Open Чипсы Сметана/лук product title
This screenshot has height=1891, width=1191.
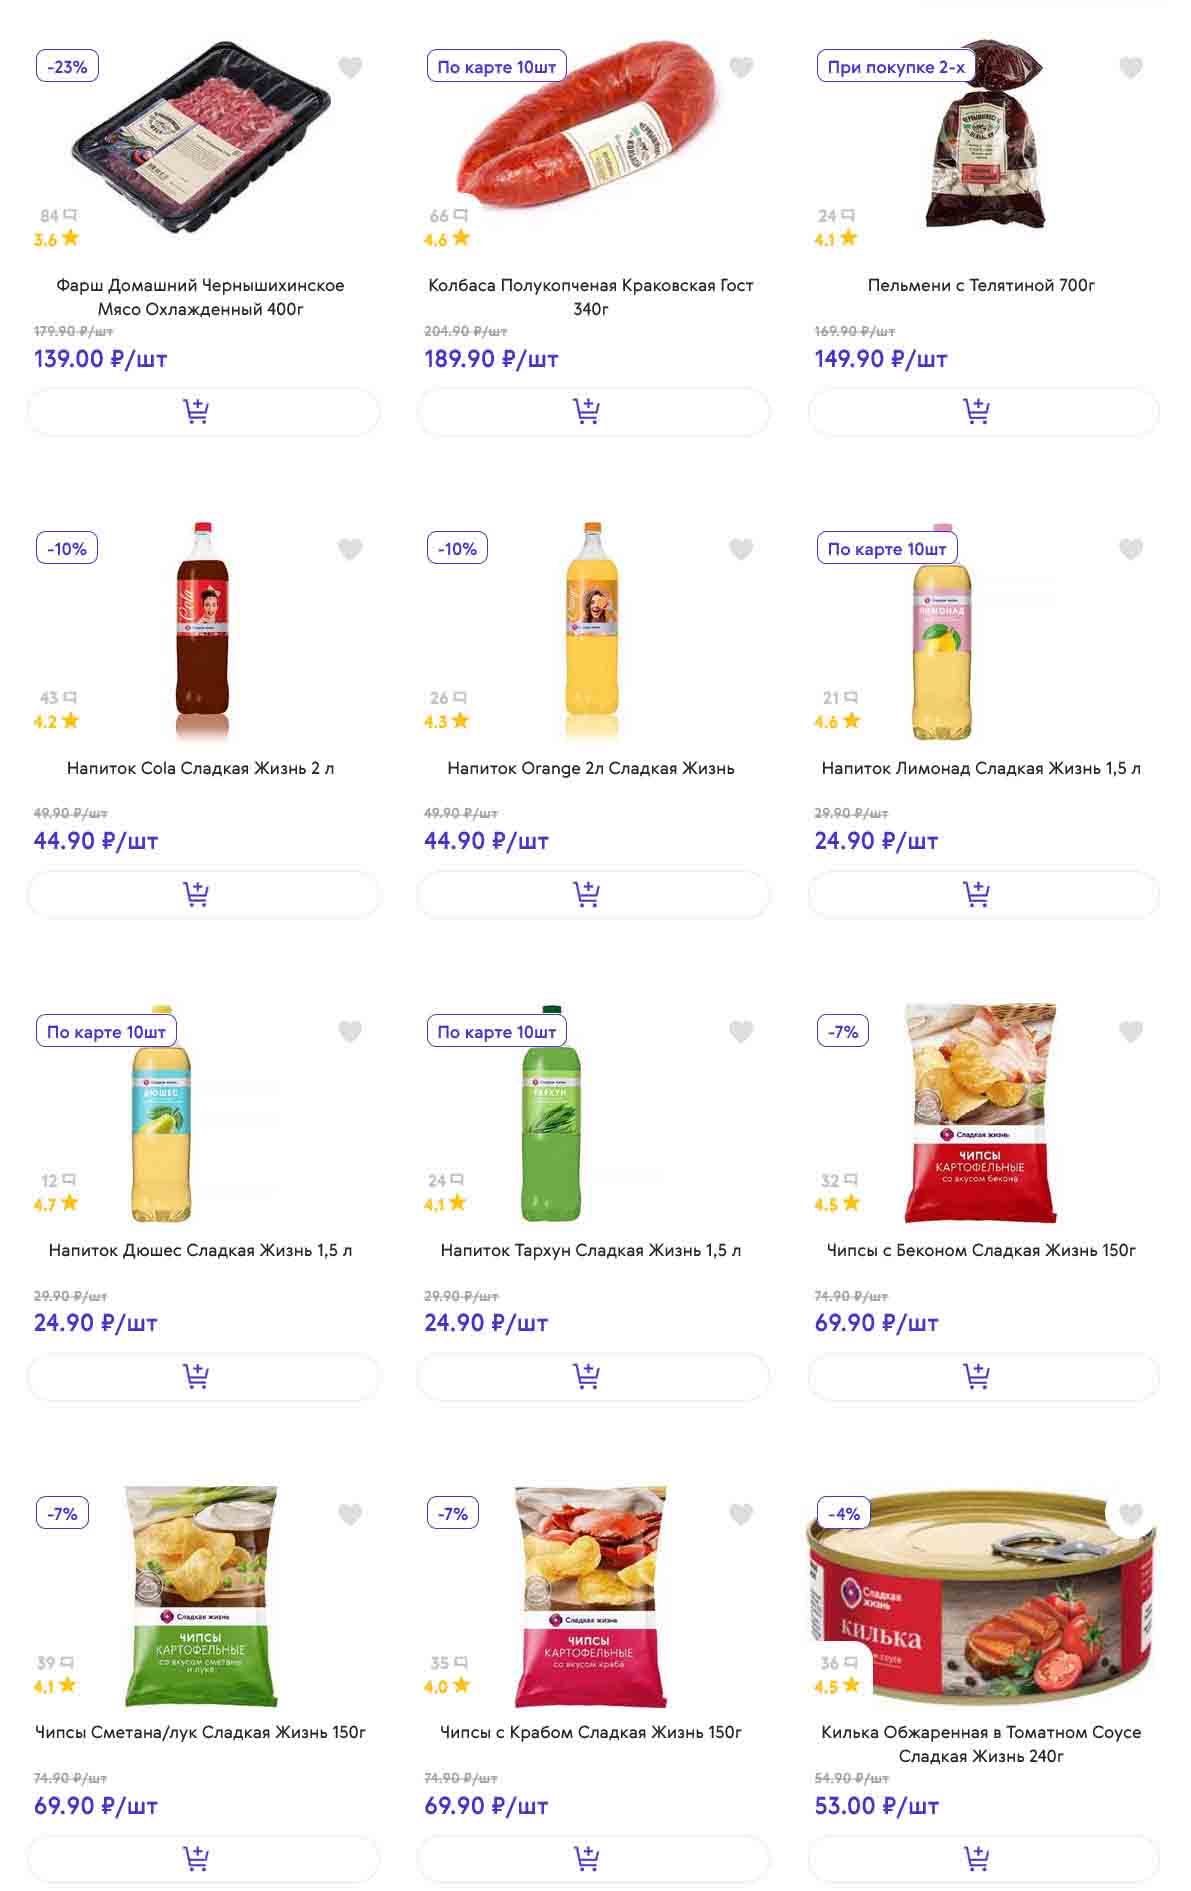click(201, 1732)
